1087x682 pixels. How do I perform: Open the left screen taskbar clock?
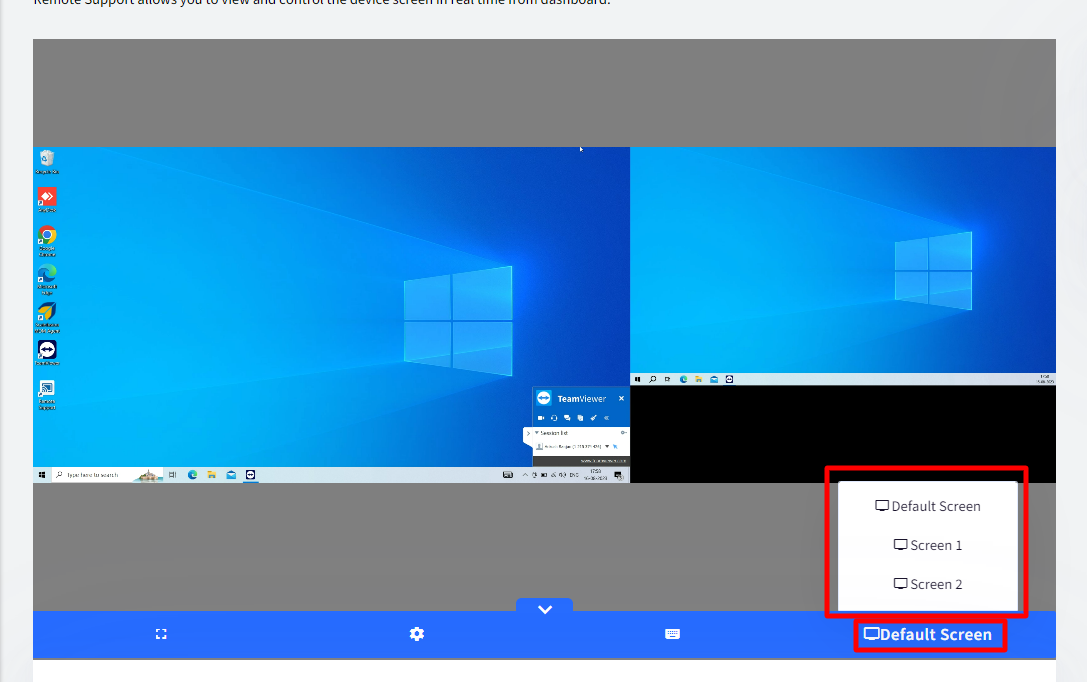tap(595, 475)
